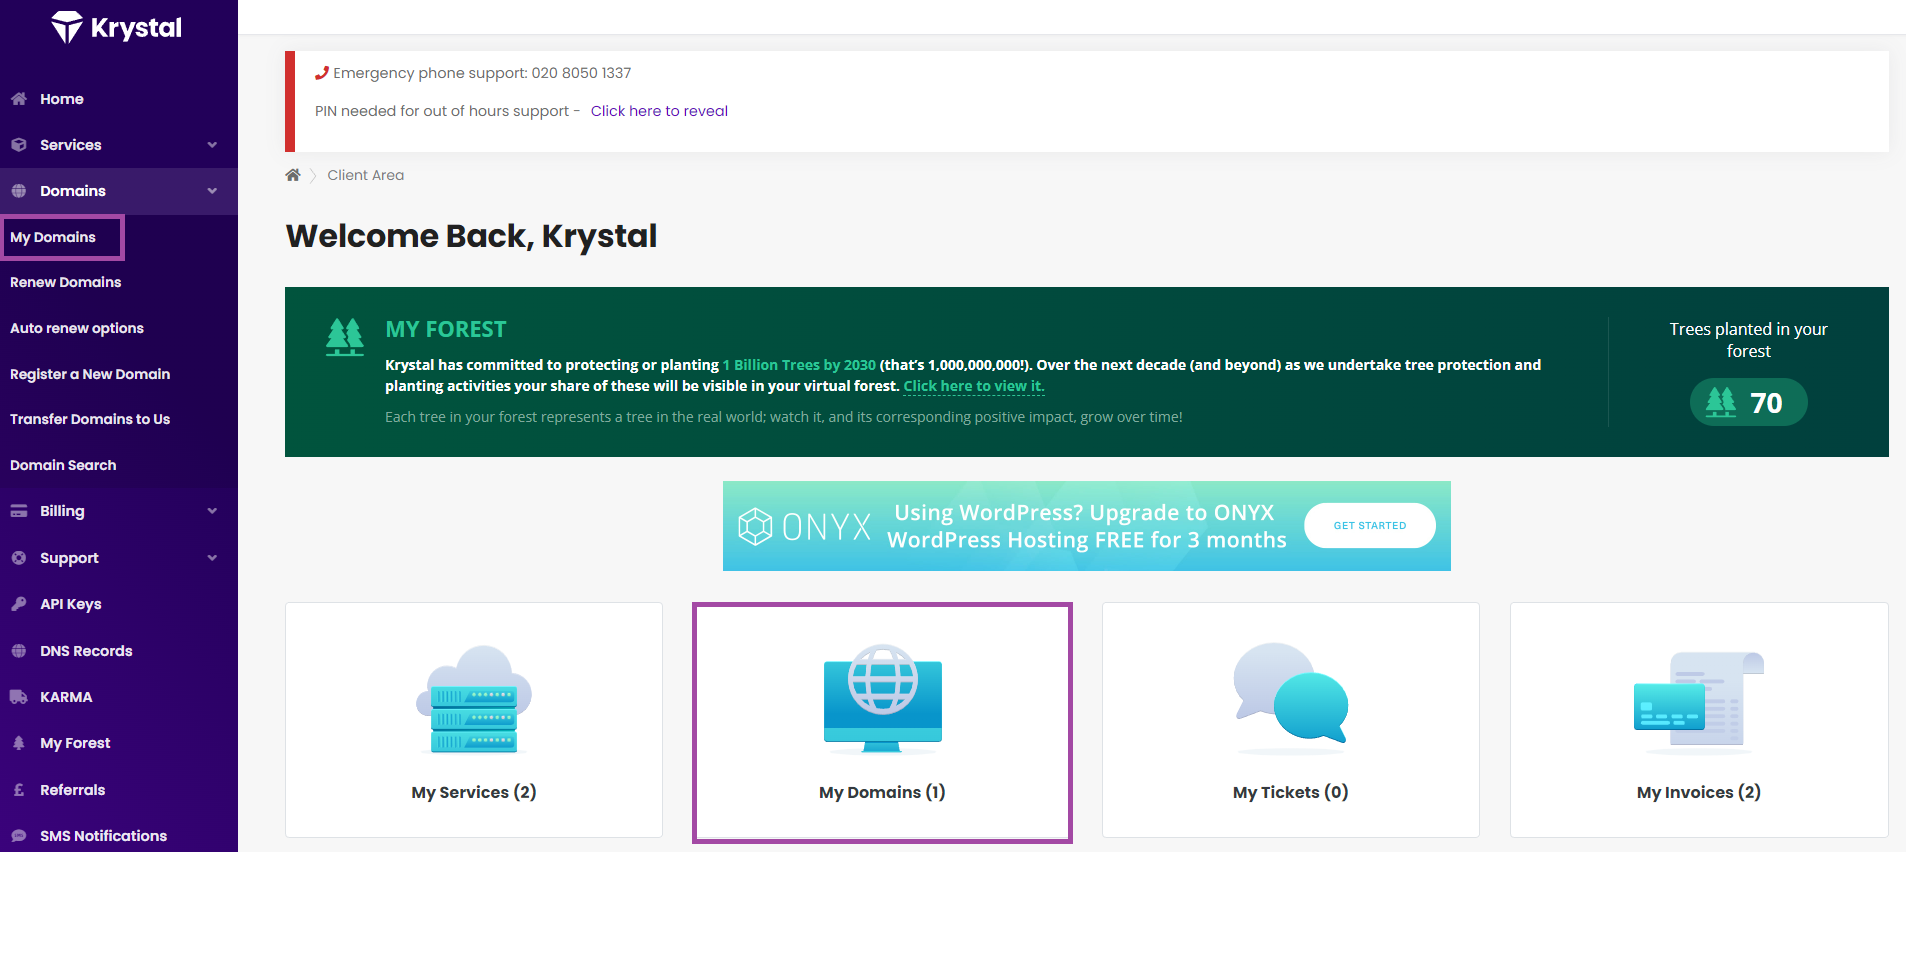The image size is (1906, 976).
Task: Click the Client Area breadcrumb text
Action: [x=366, y=175]
